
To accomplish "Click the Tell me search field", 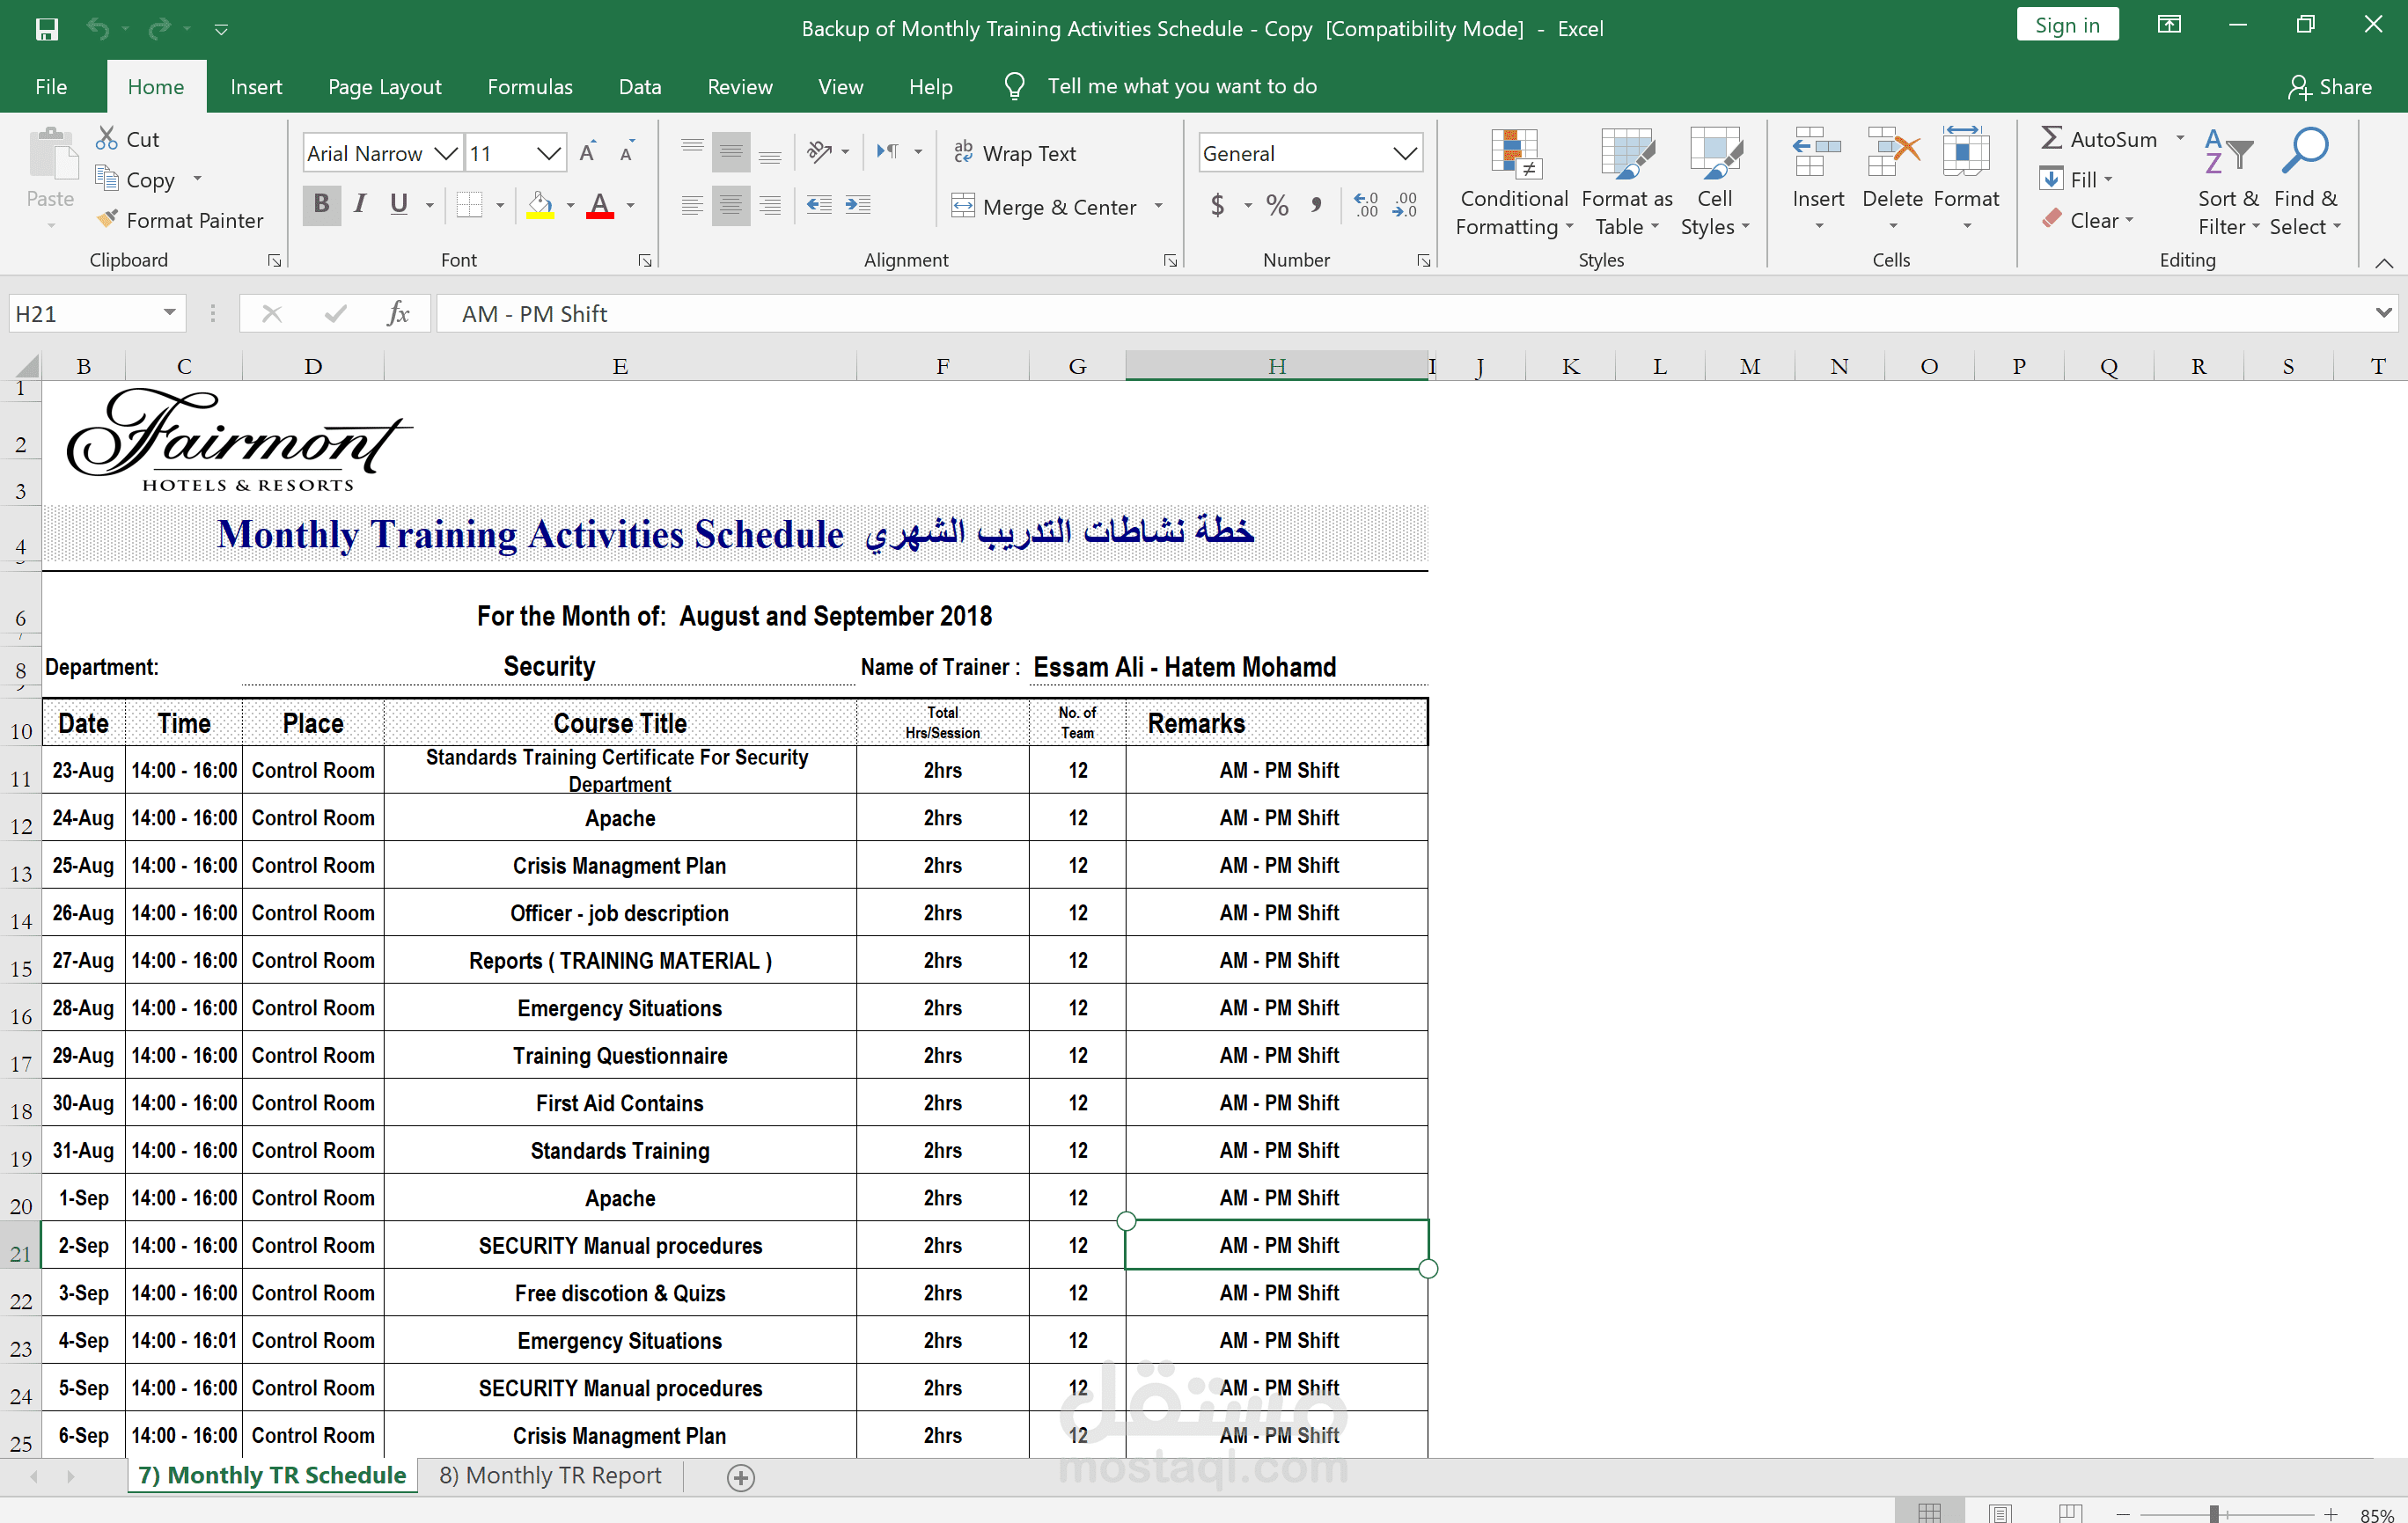I will tap(1181, 87).
